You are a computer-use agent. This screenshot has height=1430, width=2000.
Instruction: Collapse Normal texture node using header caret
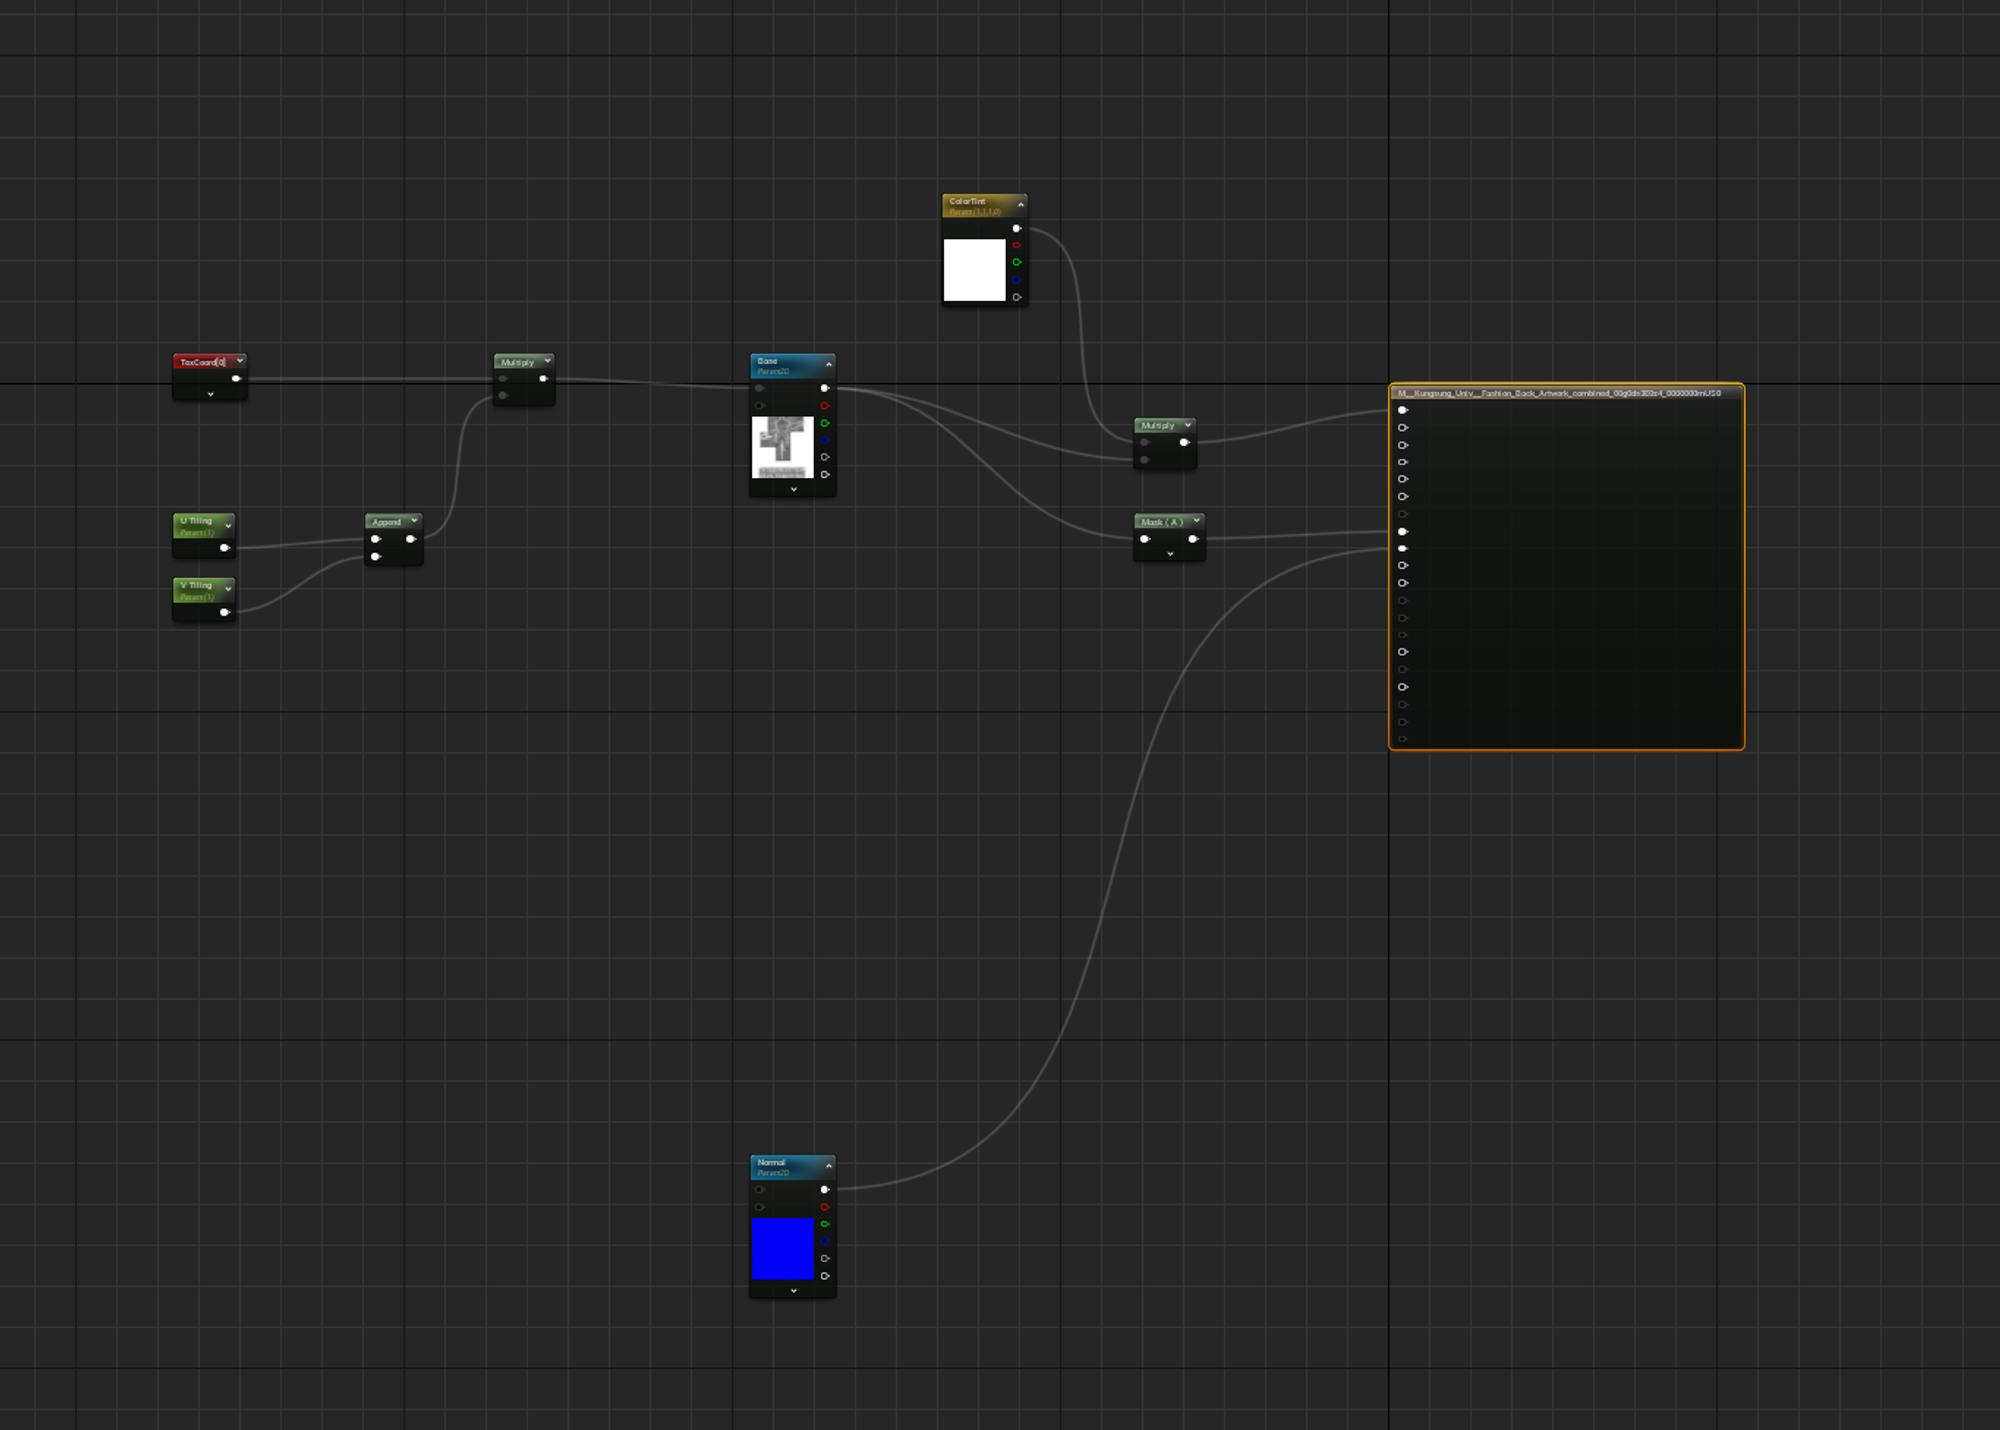(829, 1166)
